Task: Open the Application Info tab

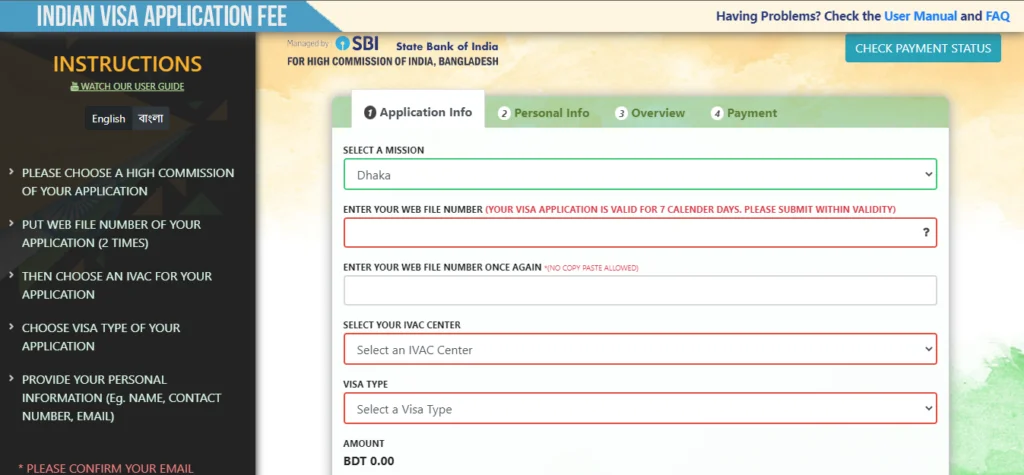Action: click(x=418, y=112)
